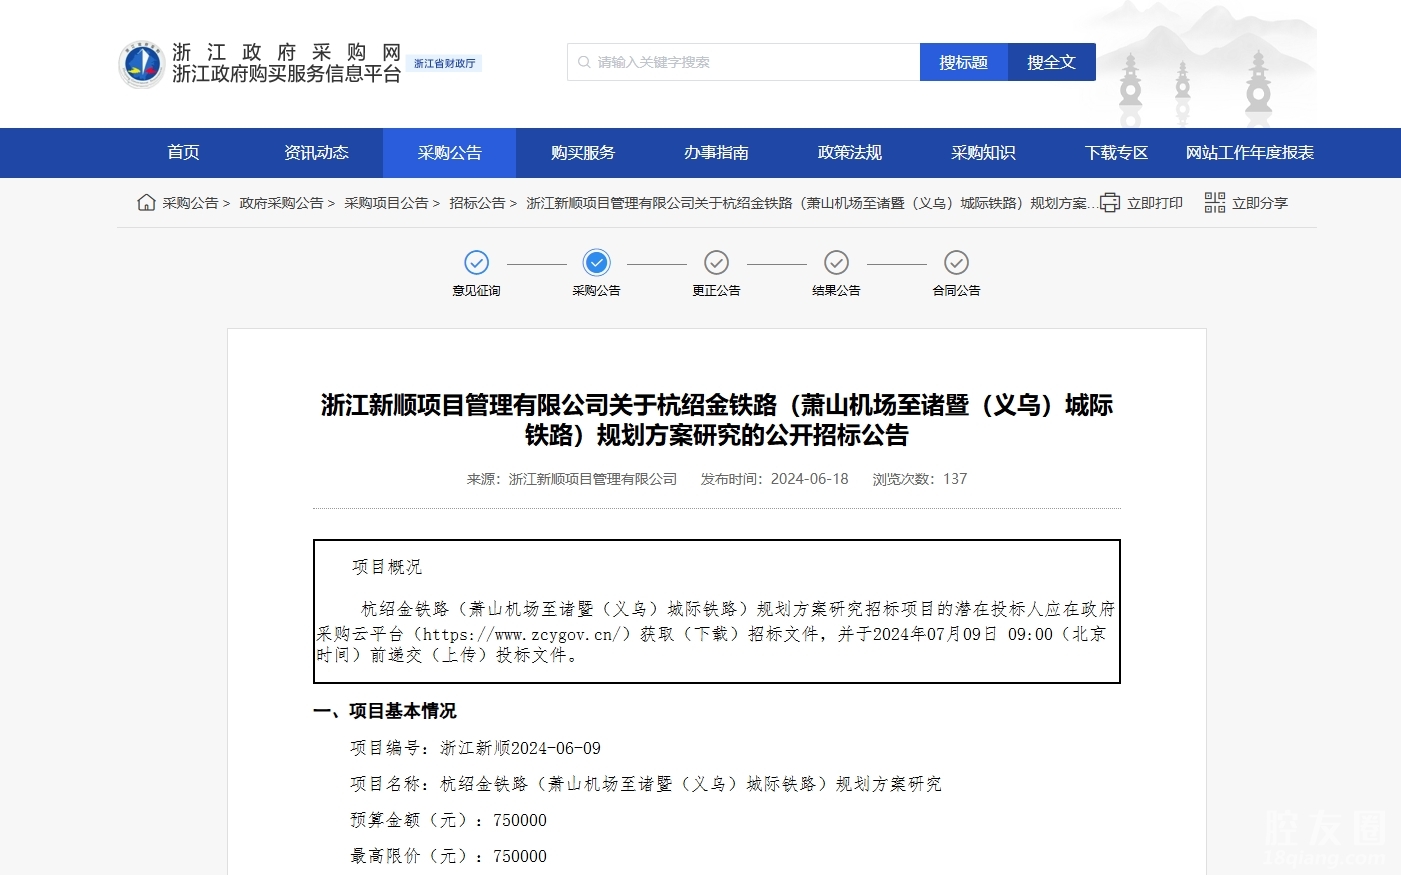Open the 资讯动态 navigation menu item

[316, 153]
